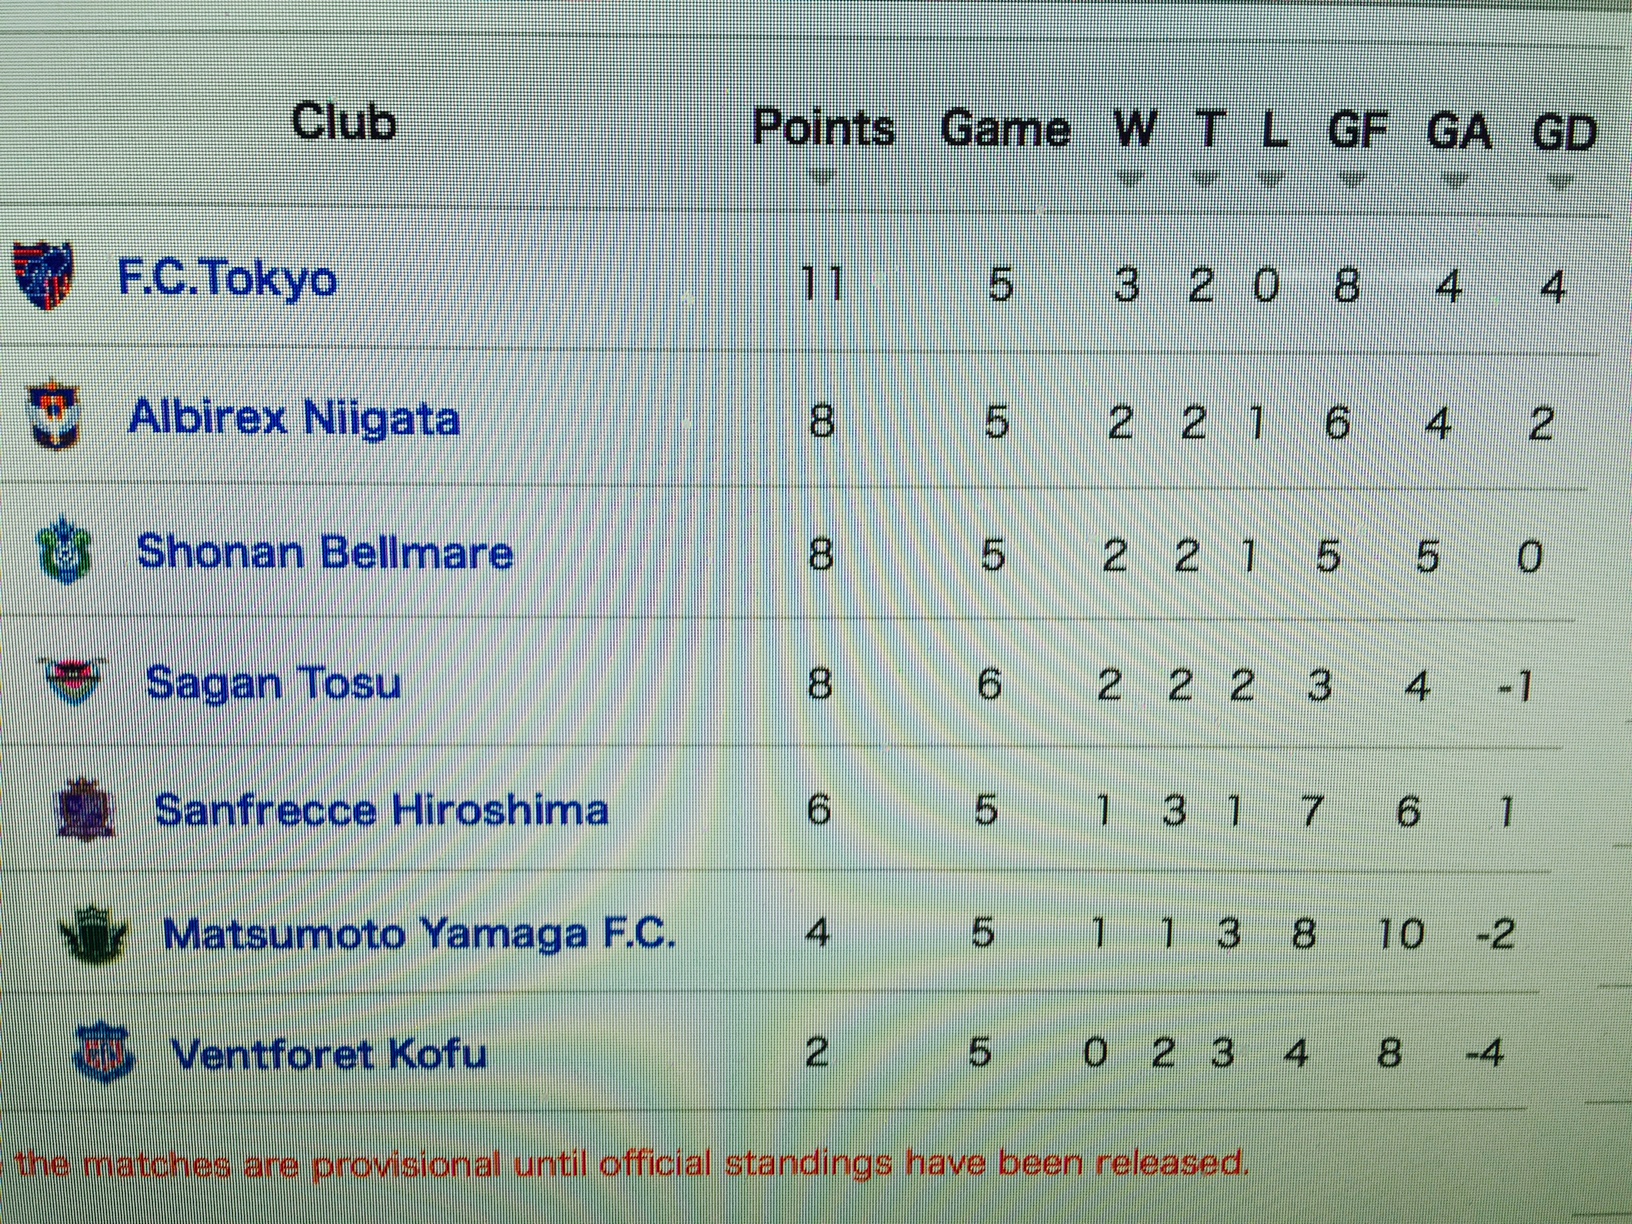Click the F.C.Tokyo club crest icon
The width and height of the screenshot is (1632, 1224).
(x=43, y=275)
